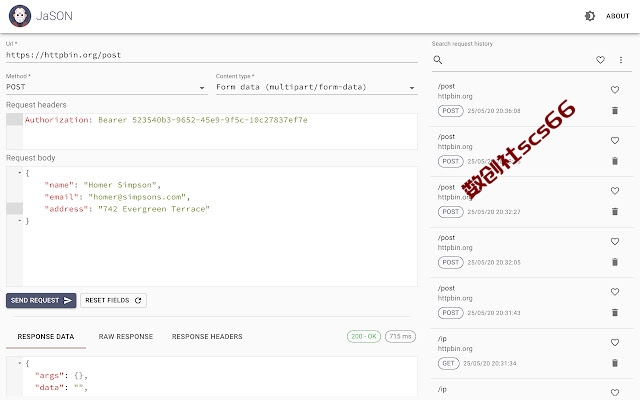640x400 pixels.
Task: Delete the 20:31:43 POST history entry
Action: pos(615,313)
